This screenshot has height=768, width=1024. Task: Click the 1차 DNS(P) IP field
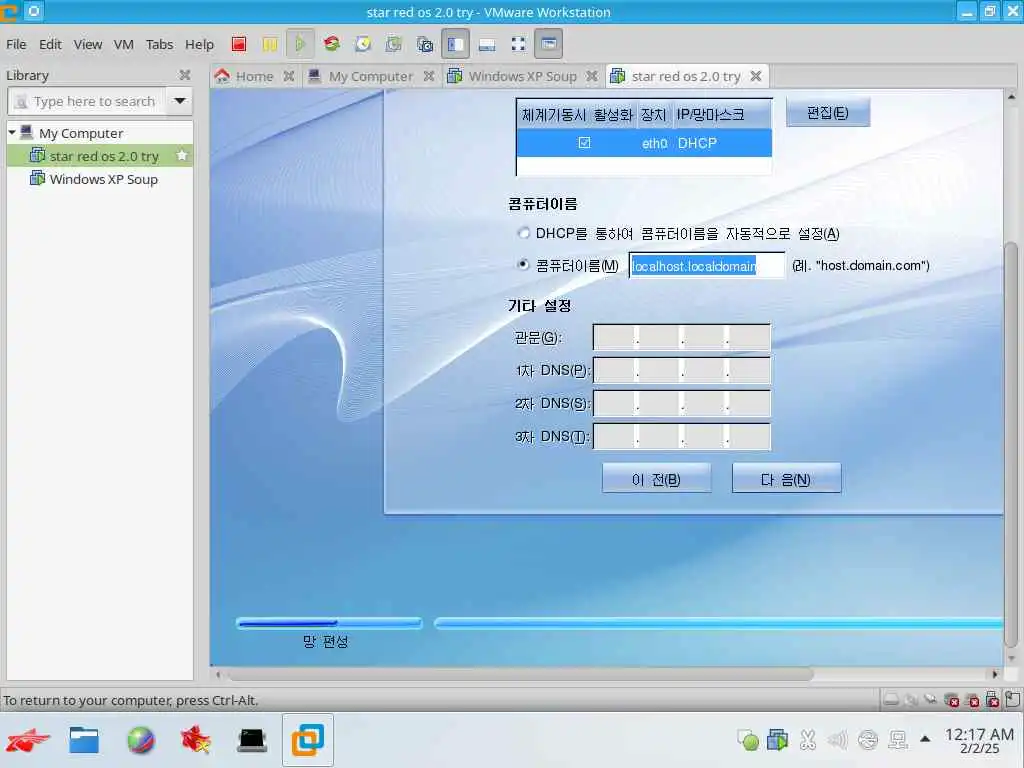[682, 370]
